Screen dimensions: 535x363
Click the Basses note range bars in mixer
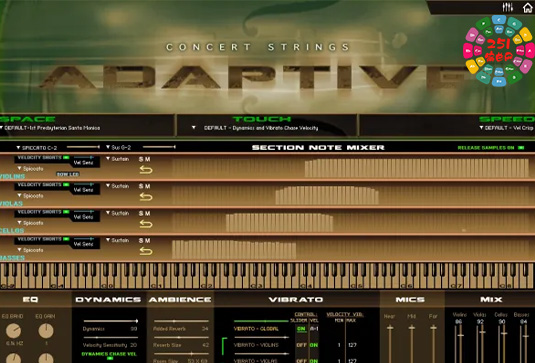(x=234, y=249)
